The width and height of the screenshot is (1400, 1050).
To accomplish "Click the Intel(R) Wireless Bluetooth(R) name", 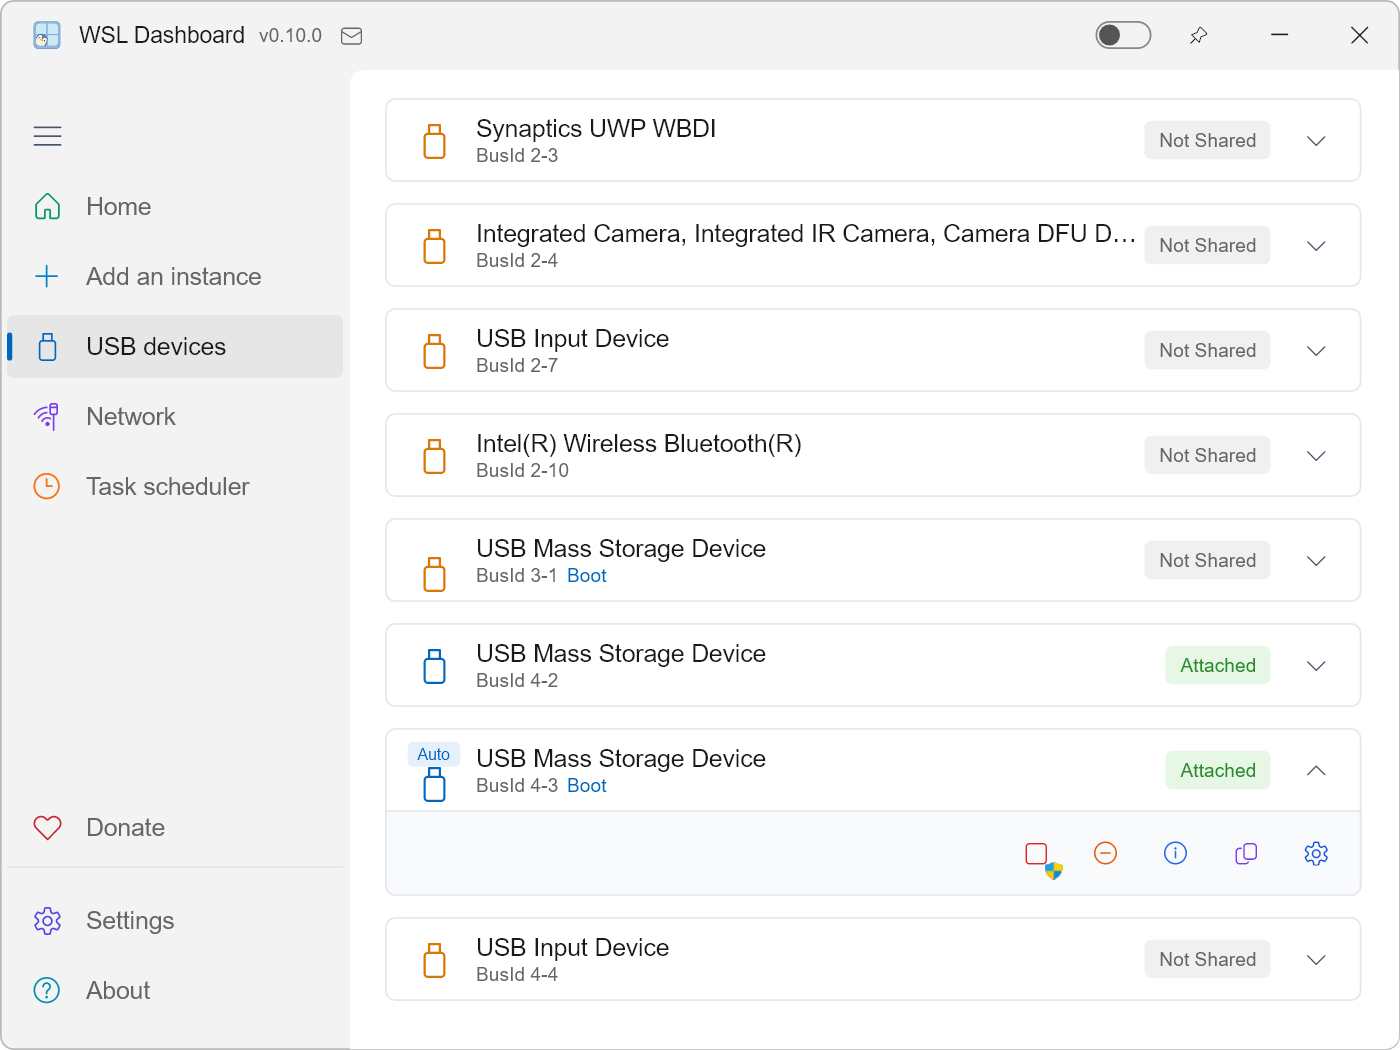I will (x=639, y=444).
